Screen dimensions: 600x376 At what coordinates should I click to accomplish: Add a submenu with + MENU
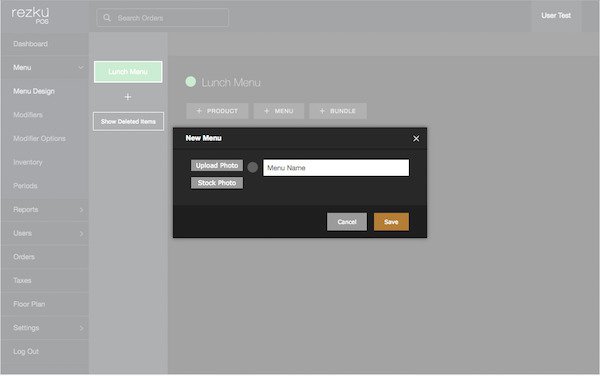tap(279, 111)
